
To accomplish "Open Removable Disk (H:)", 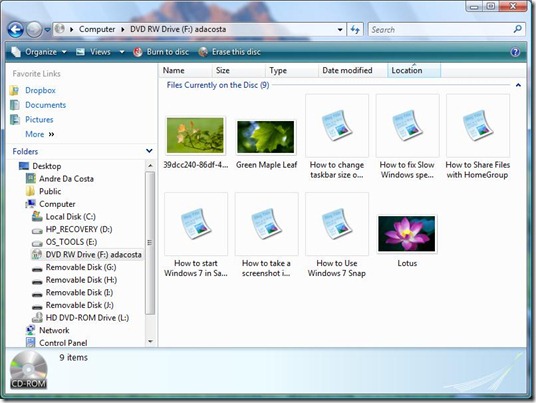I will click(x=81, y=280).
